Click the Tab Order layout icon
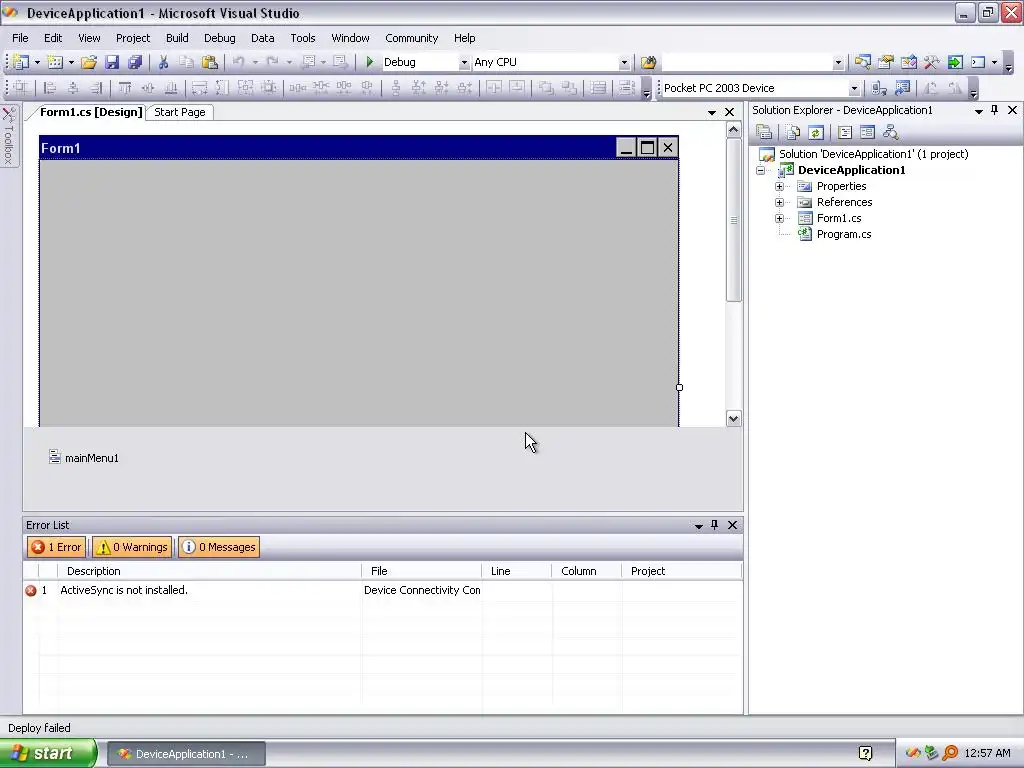The image size is (1024, 768). coord(626,88)
